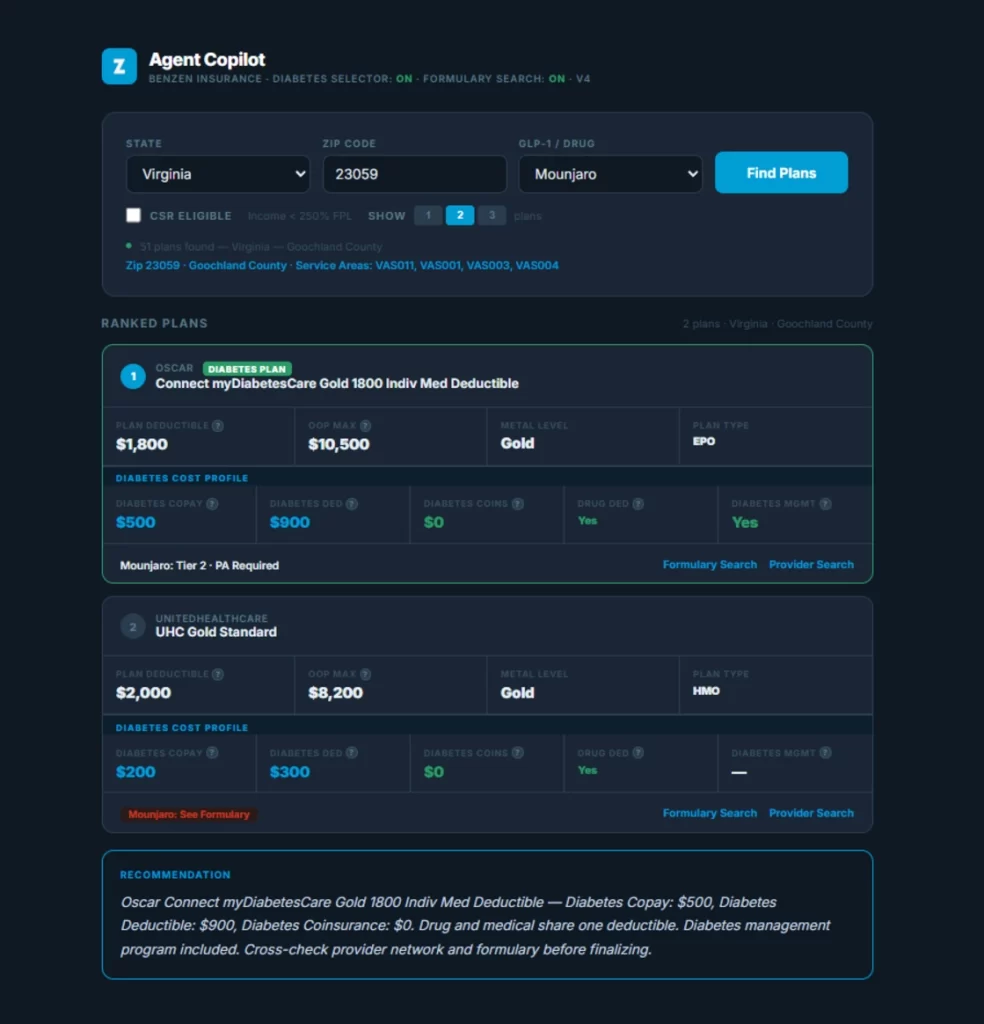984x1024 pixels.
Task: Click the $500 diabetes copay value
Action: click(x=136, y=522)
